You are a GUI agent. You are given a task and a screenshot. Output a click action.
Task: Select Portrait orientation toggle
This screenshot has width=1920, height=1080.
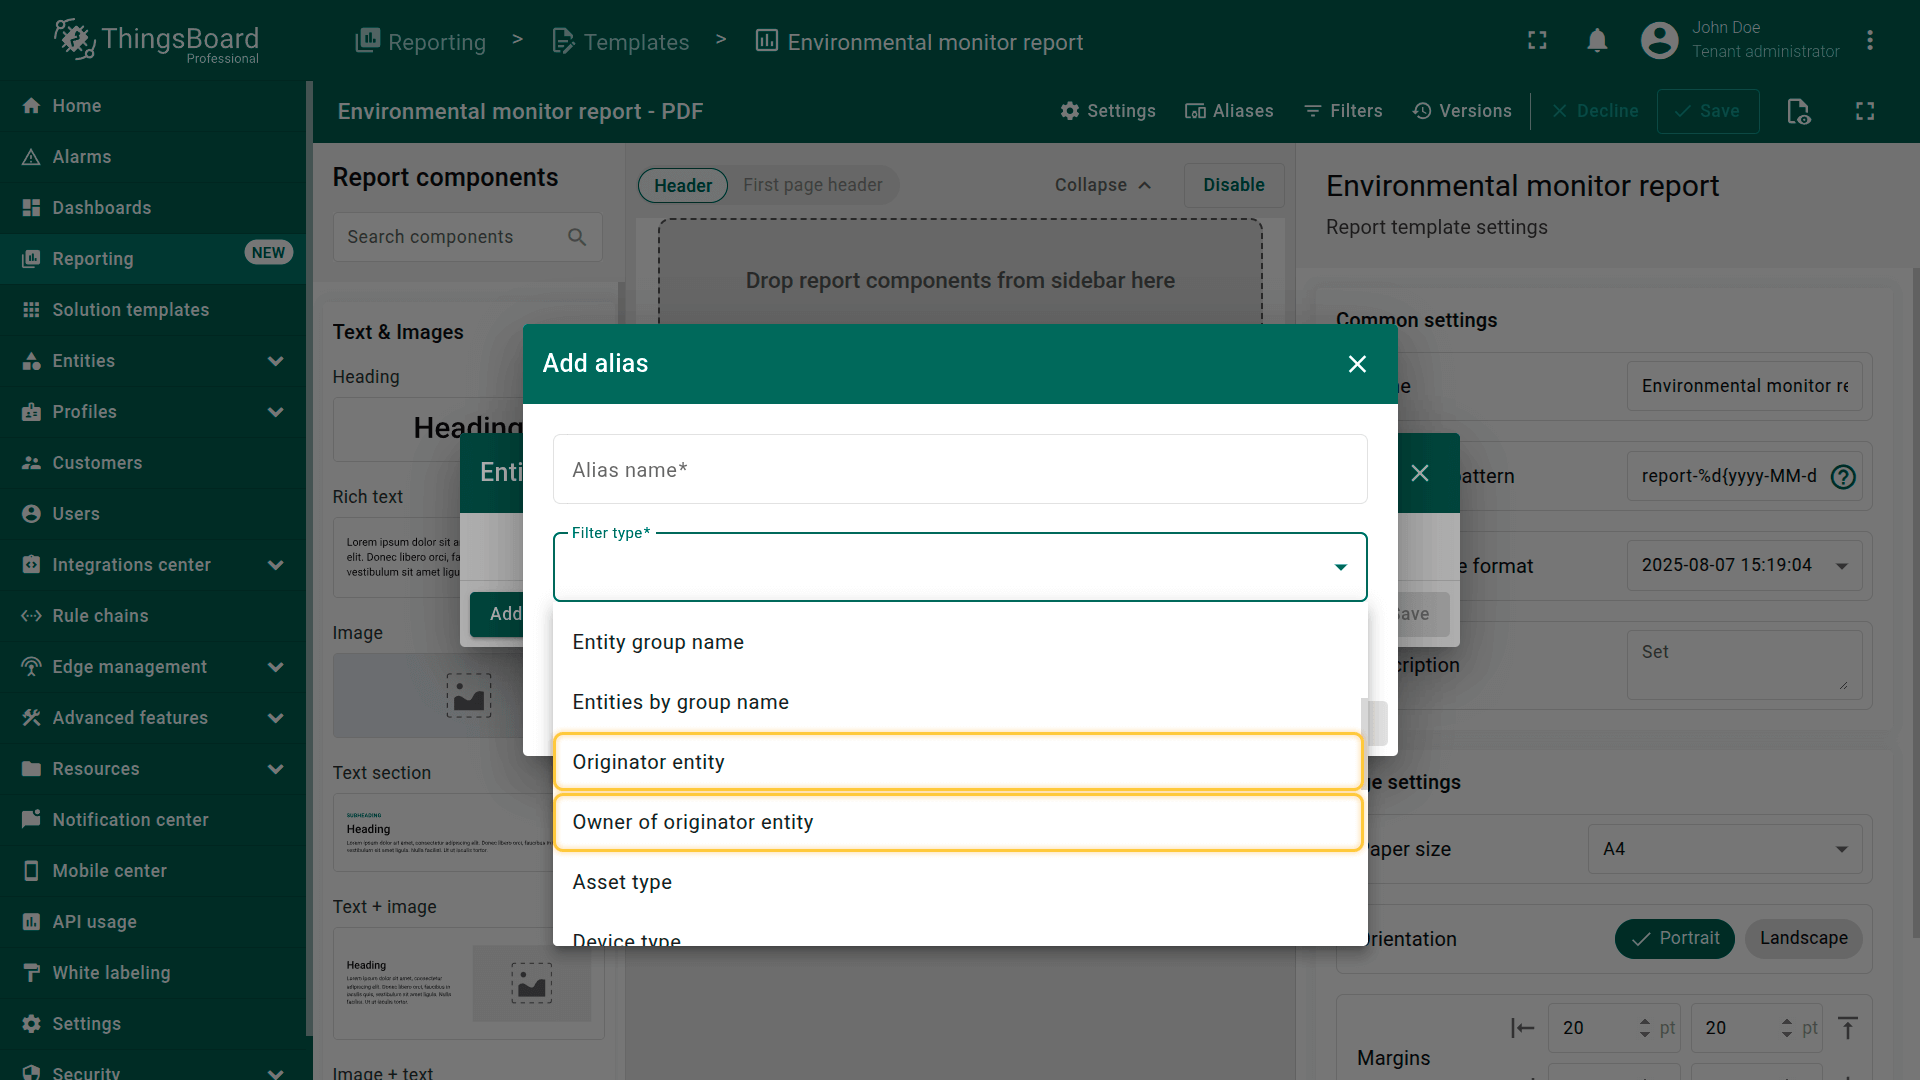pos(1674,938)
